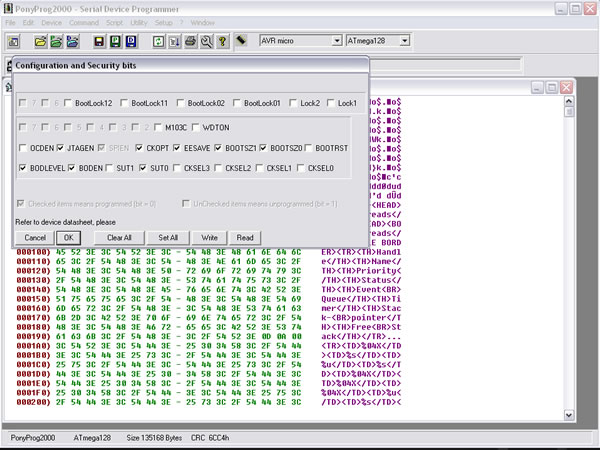600x450 pixels.
Task: Click the Clear All button
Action: 119,237
